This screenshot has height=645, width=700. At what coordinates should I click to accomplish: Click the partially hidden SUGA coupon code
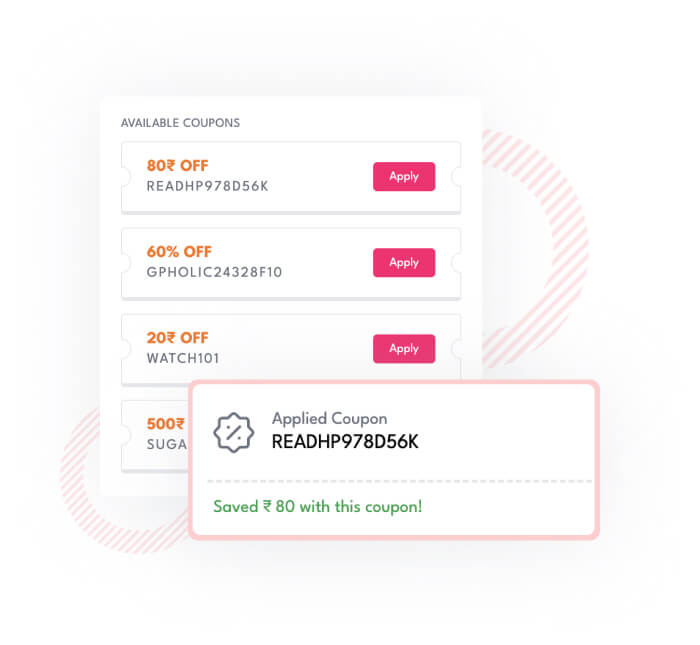(166, 444)
